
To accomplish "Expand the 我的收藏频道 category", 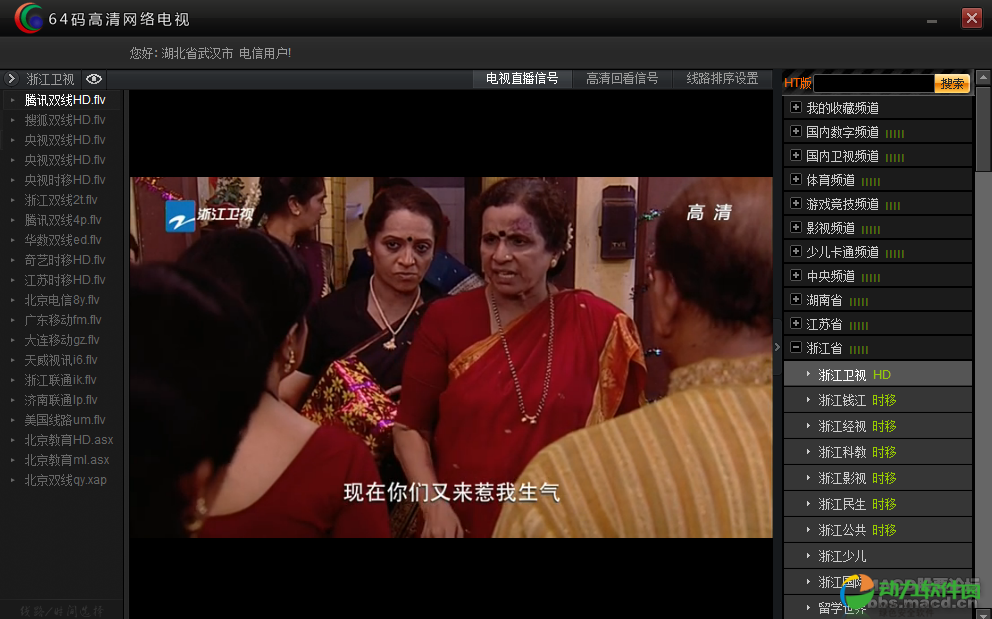I will click(796, 108).
